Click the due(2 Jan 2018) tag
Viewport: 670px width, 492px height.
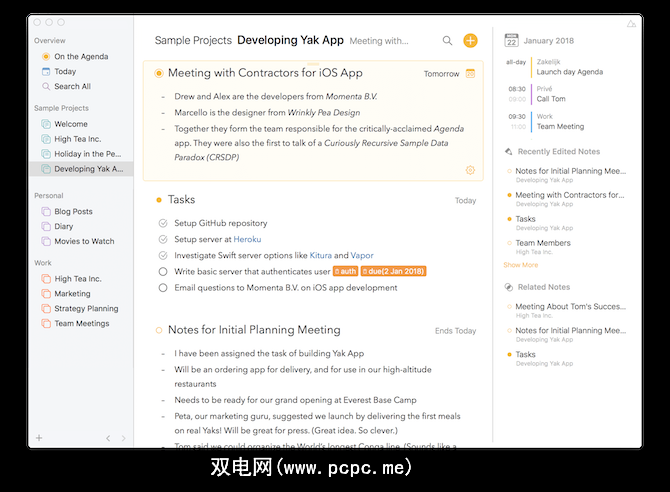click(394, 271)
